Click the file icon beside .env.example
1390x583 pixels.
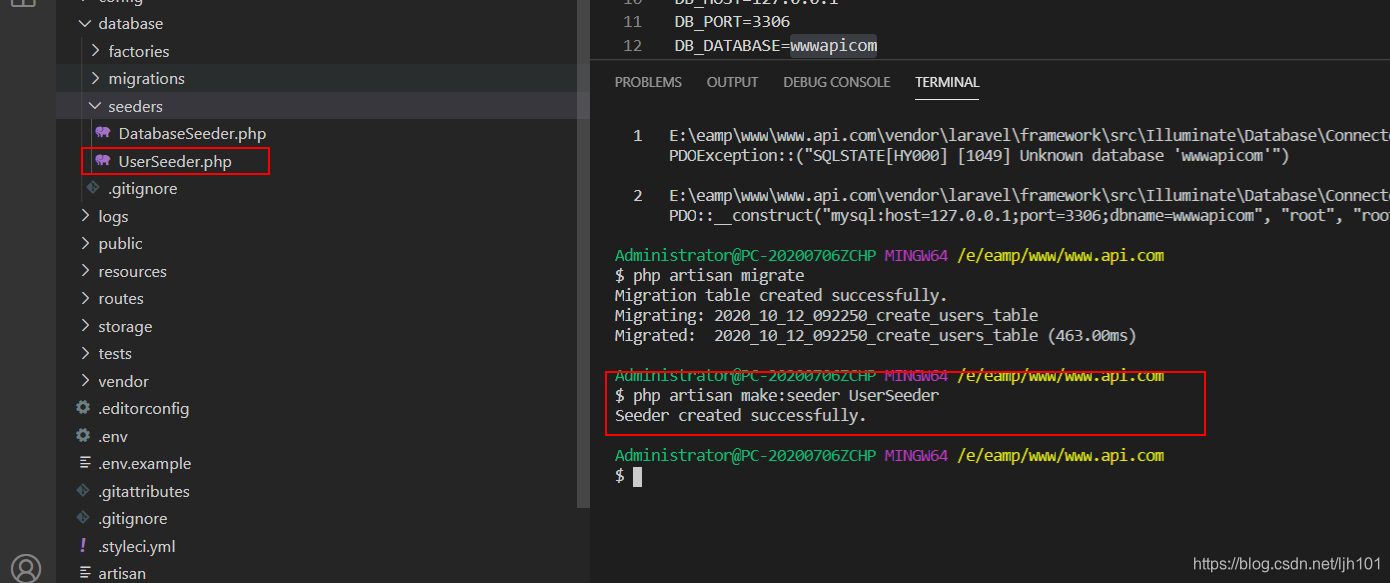[84, 463]
